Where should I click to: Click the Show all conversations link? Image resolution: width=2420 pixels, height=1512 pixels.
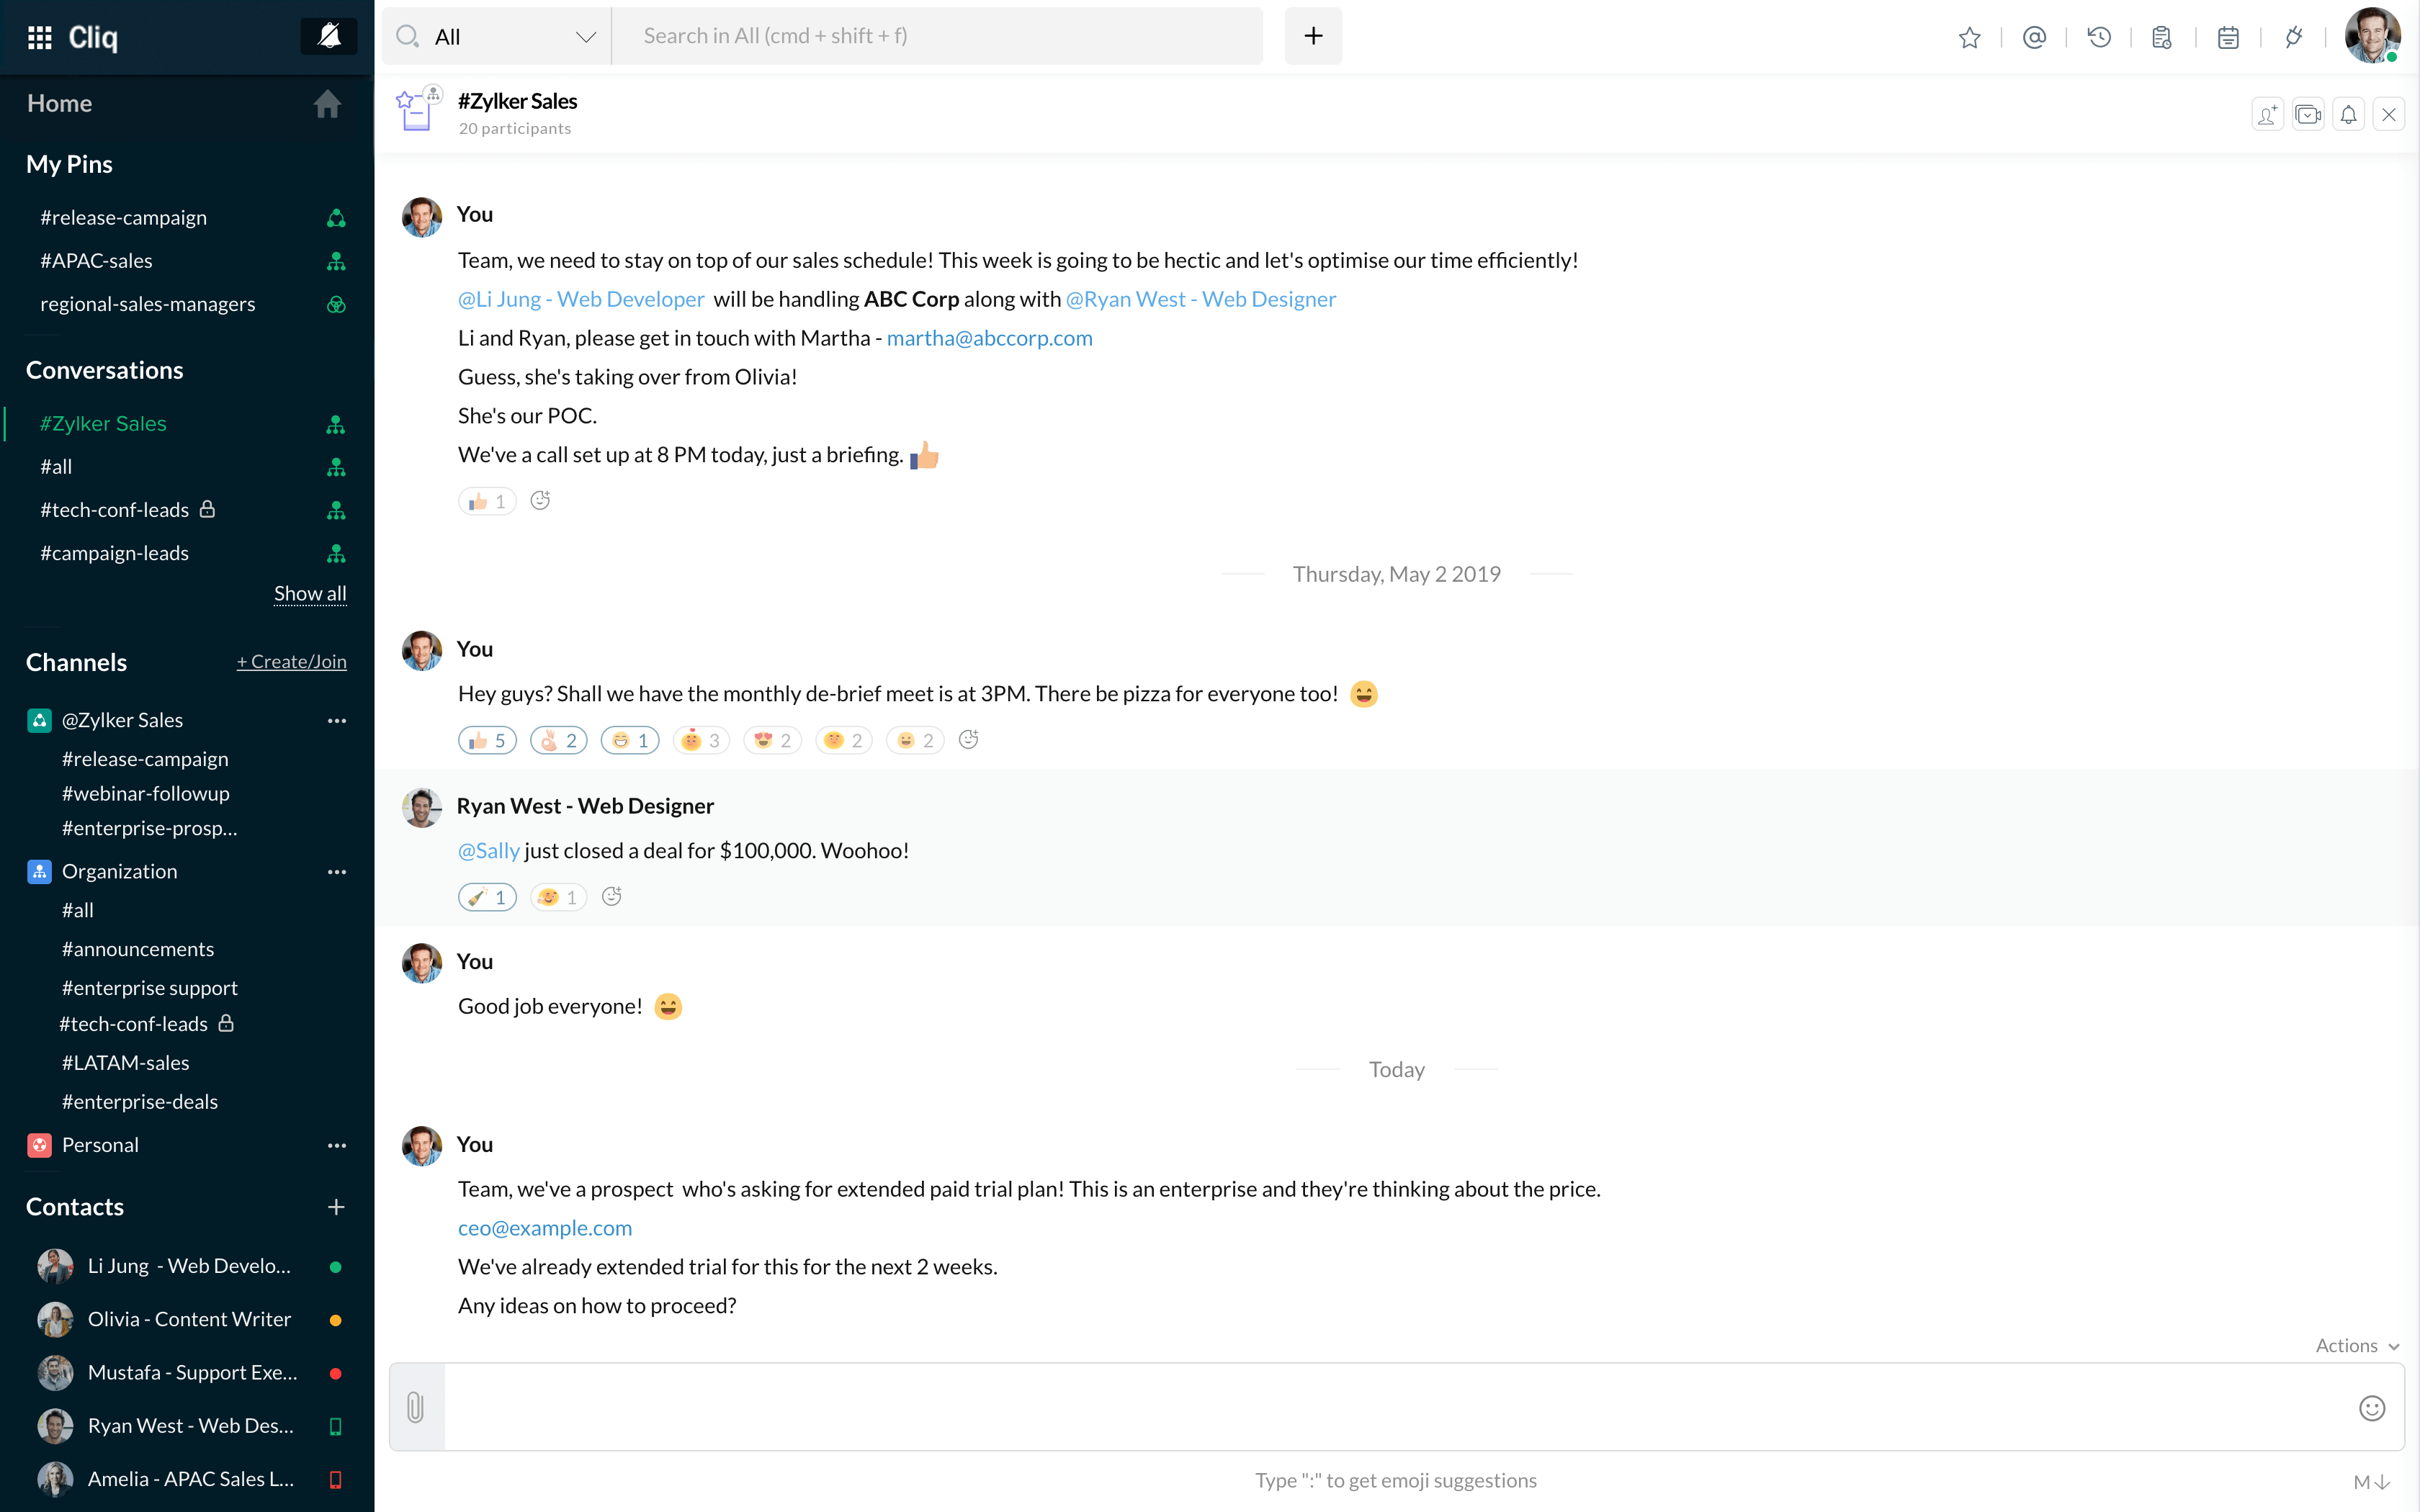(310, 593)
